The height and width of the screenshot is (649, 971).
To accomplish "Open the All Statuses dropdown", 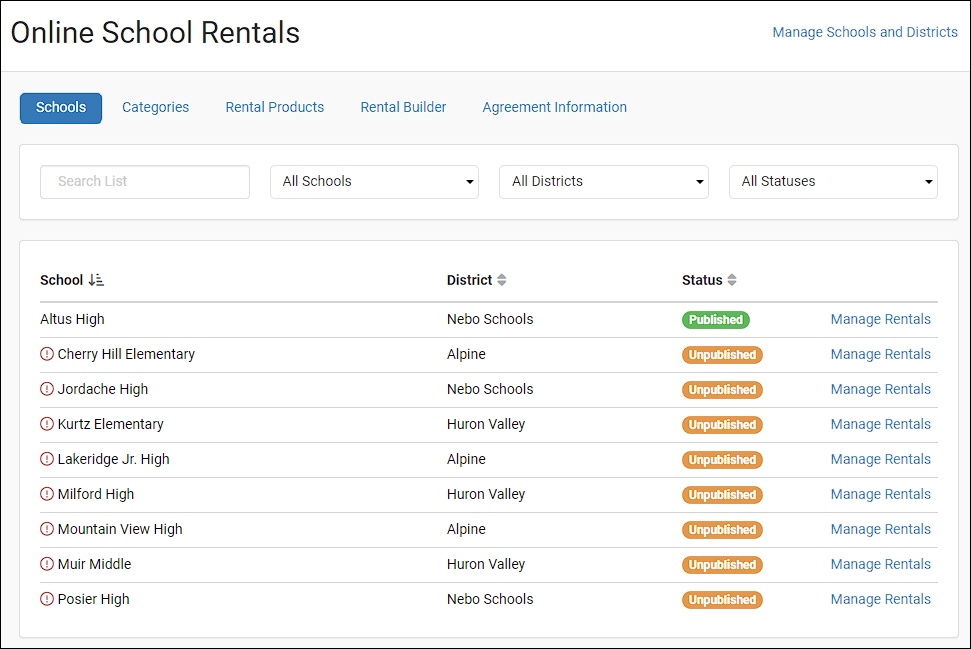I will point(833,181).
